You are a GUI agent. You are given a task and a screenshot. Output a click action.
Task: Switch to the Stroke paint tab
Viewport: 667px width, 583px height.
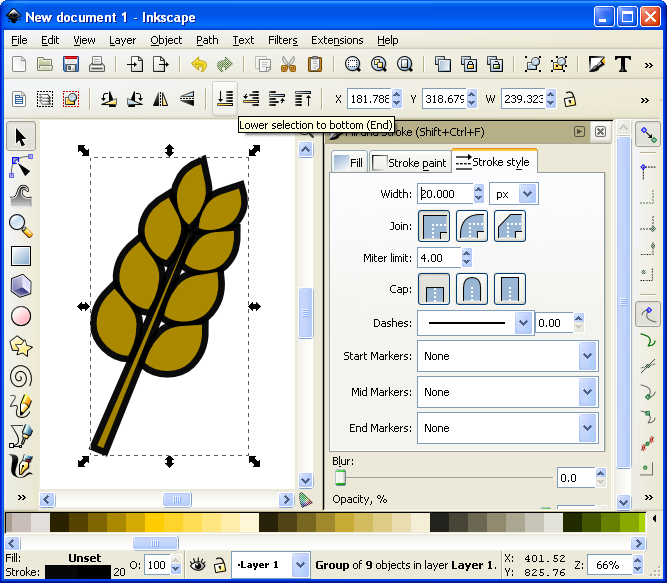410,162
